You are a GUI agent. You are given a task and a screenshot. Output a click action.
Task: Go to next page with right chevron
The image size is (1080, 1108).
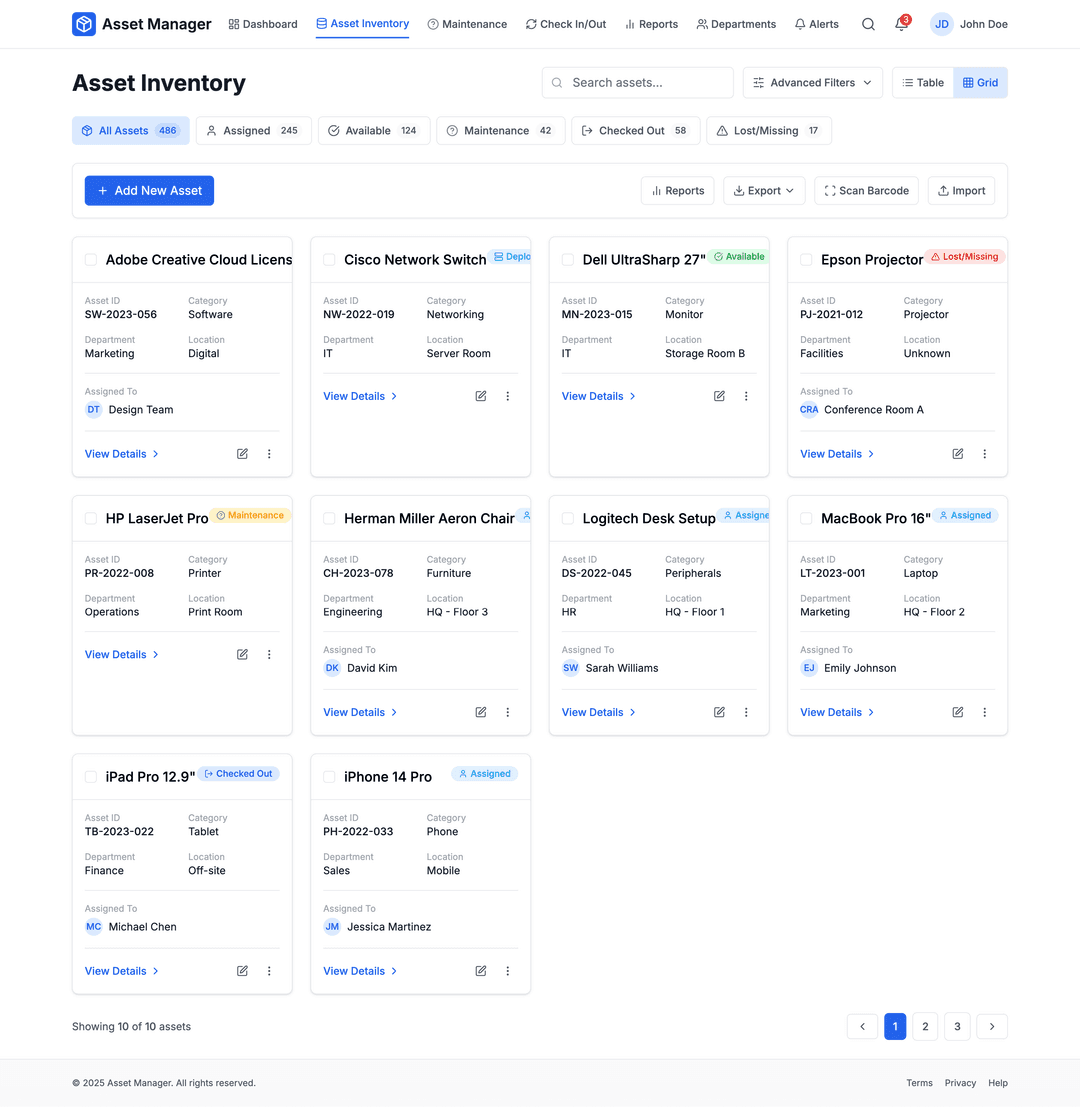[x=991, y=1026]
